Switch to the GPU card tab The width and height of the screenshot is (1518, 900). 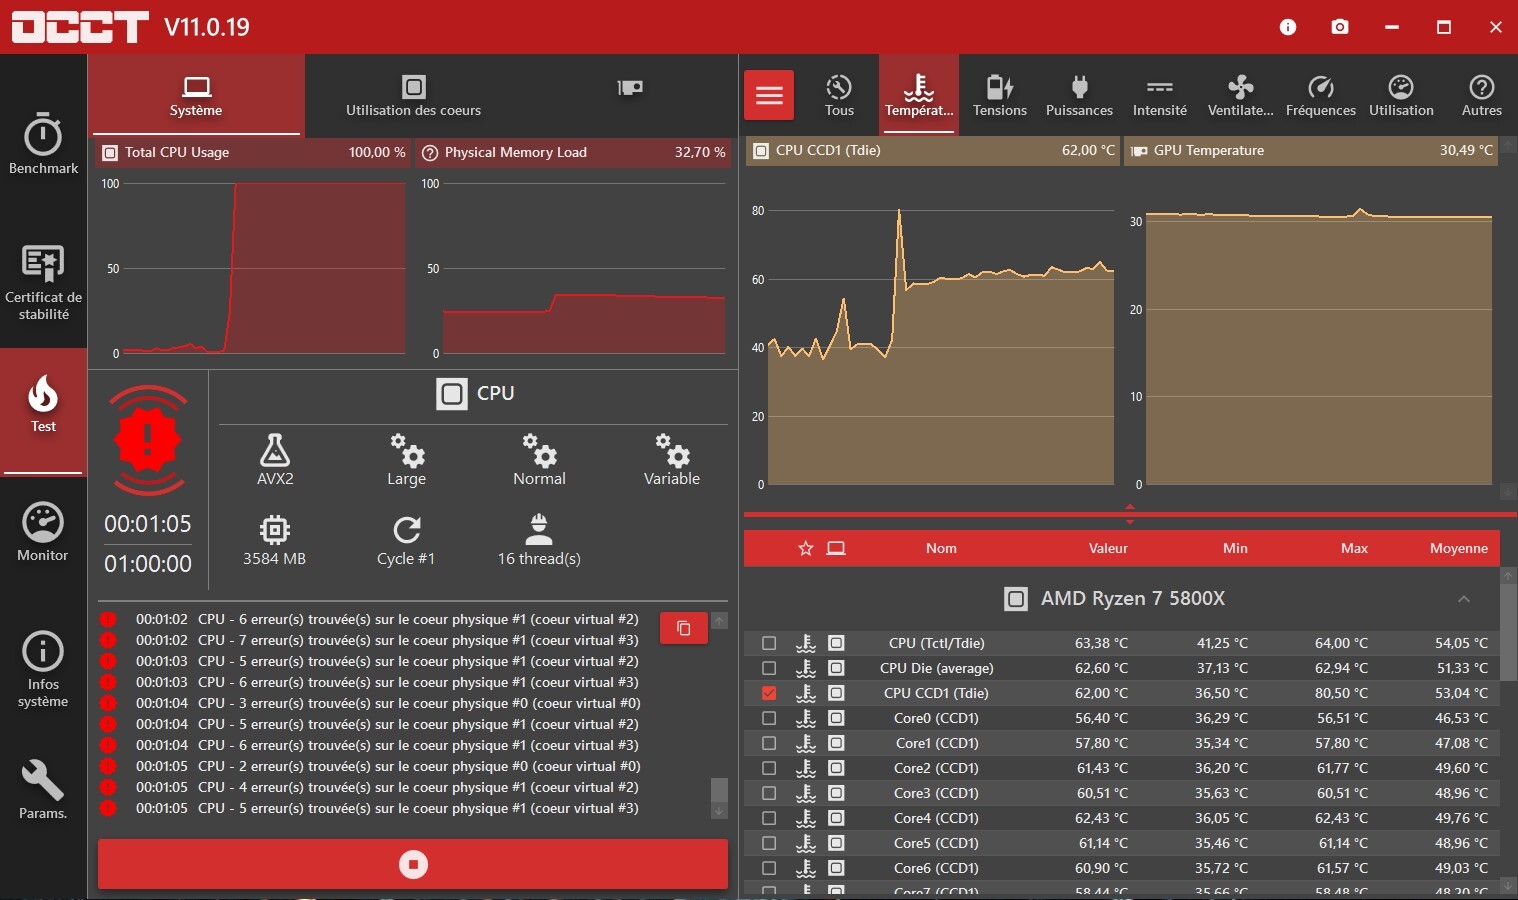630,88
